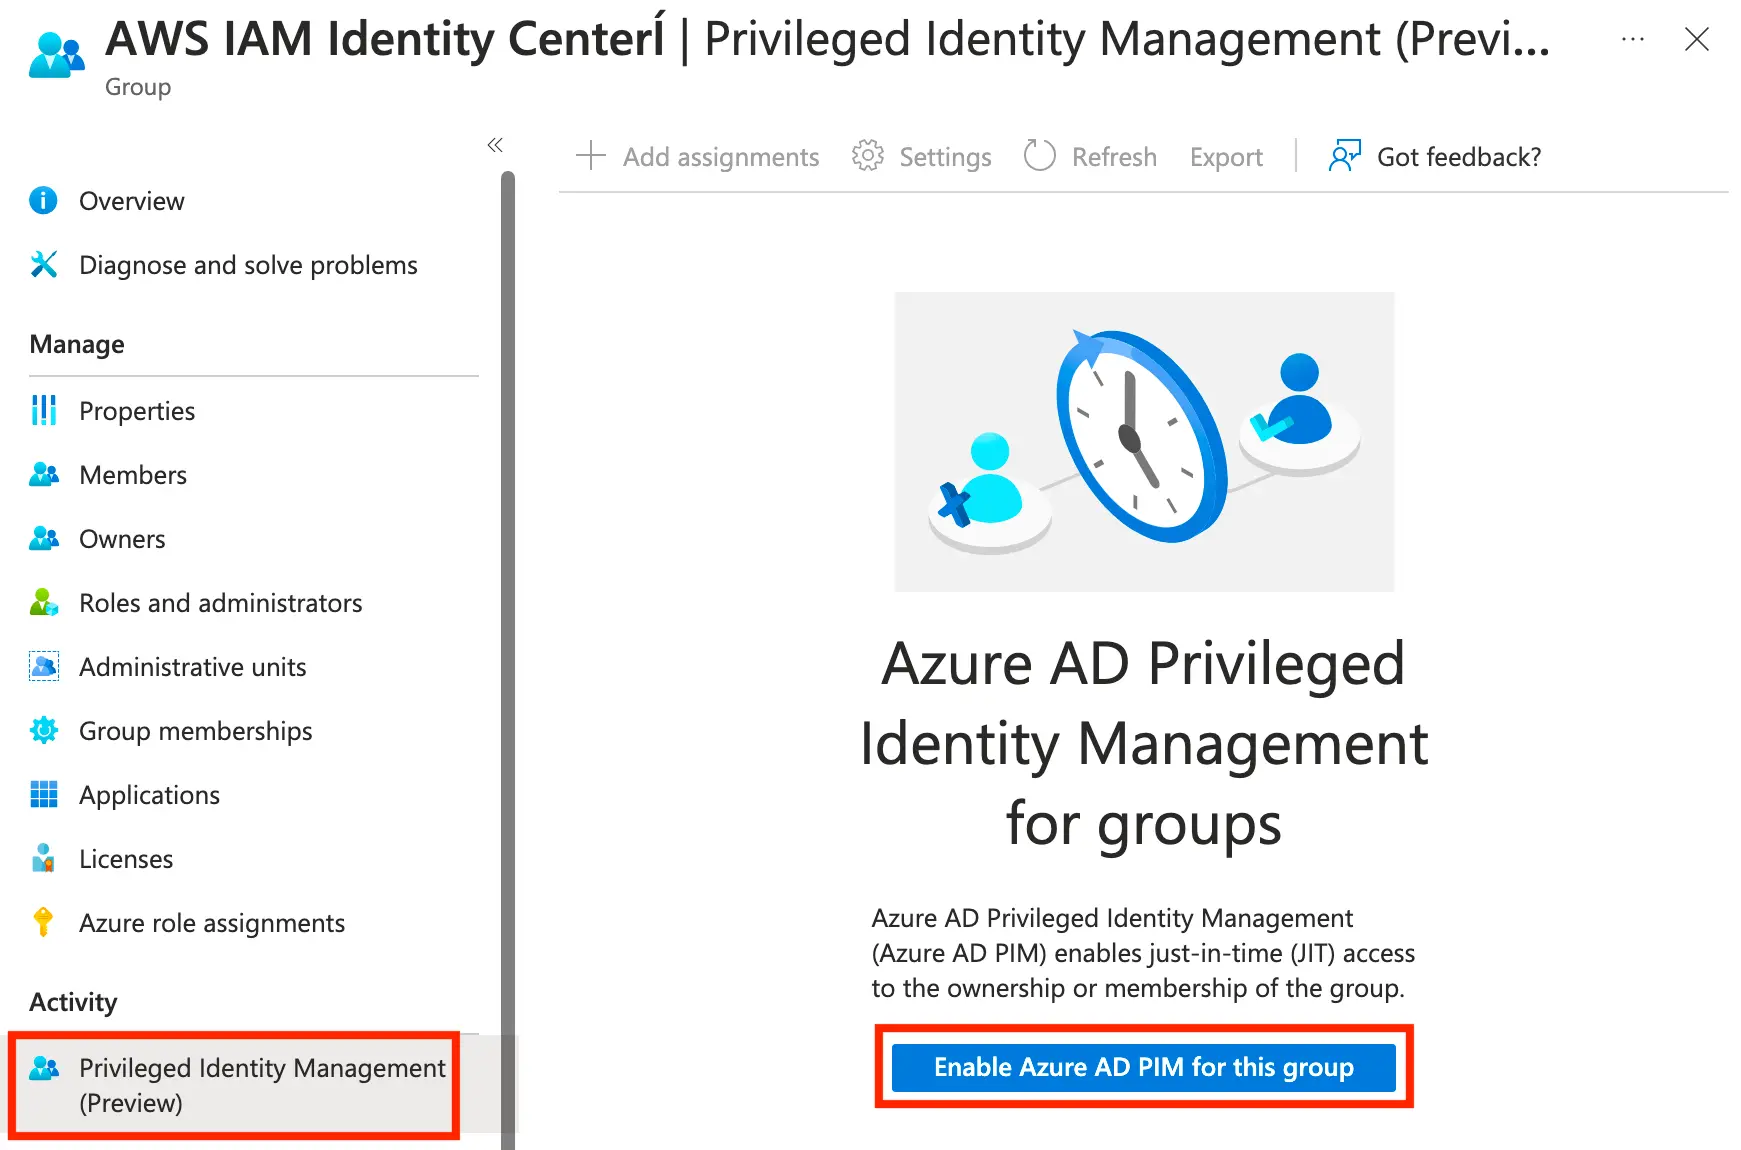Click Add assignments in toolbar
The width and height of the screenshot is (1741, 1150).
(x=699, y=157)
